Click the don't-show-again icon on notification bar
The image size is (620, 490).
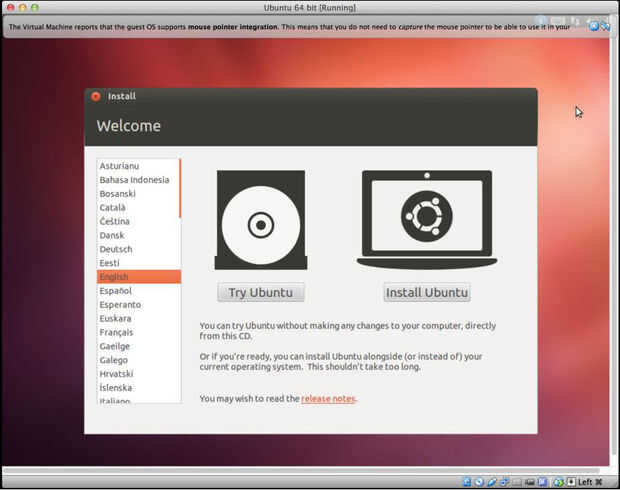(x=605, y=27)
